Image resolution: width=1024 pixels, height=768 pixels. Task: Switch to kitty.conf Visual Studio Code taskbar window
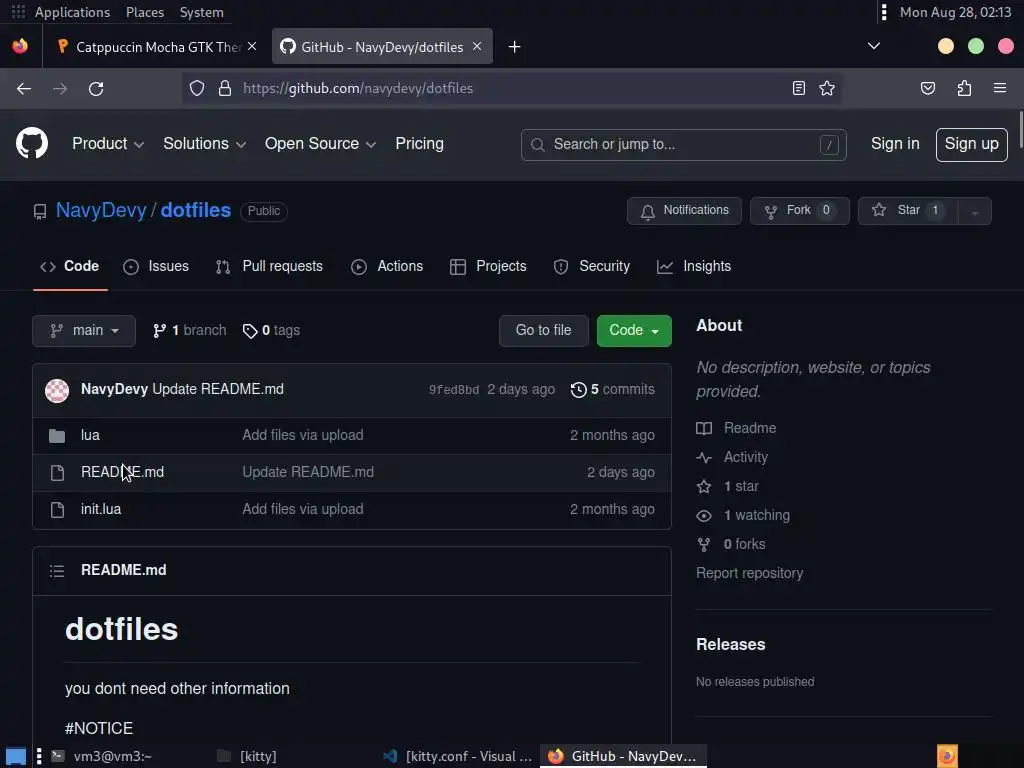pyautogui.click(x=458, y=756)
